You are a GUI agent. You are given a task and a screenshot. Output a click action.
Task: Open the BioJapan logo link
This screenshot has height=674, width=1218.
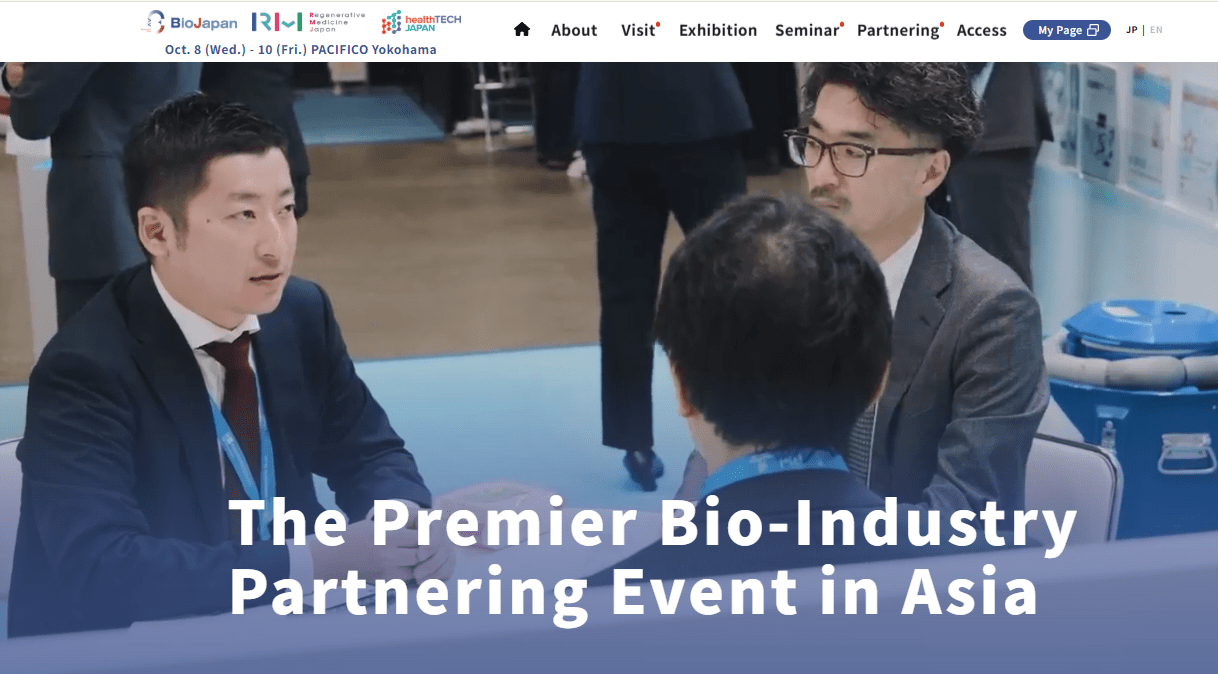[x=190, y=22]
